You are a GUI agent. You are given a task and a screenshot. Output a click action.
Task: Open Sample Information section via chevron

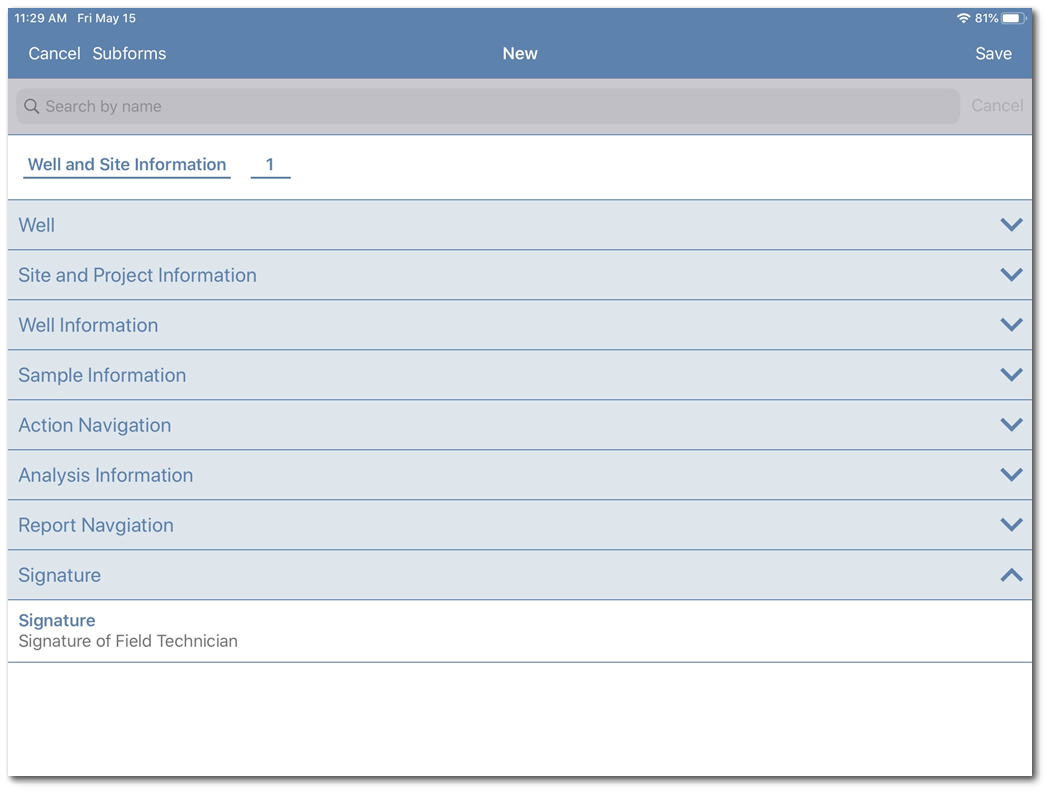coord(1011,375)
